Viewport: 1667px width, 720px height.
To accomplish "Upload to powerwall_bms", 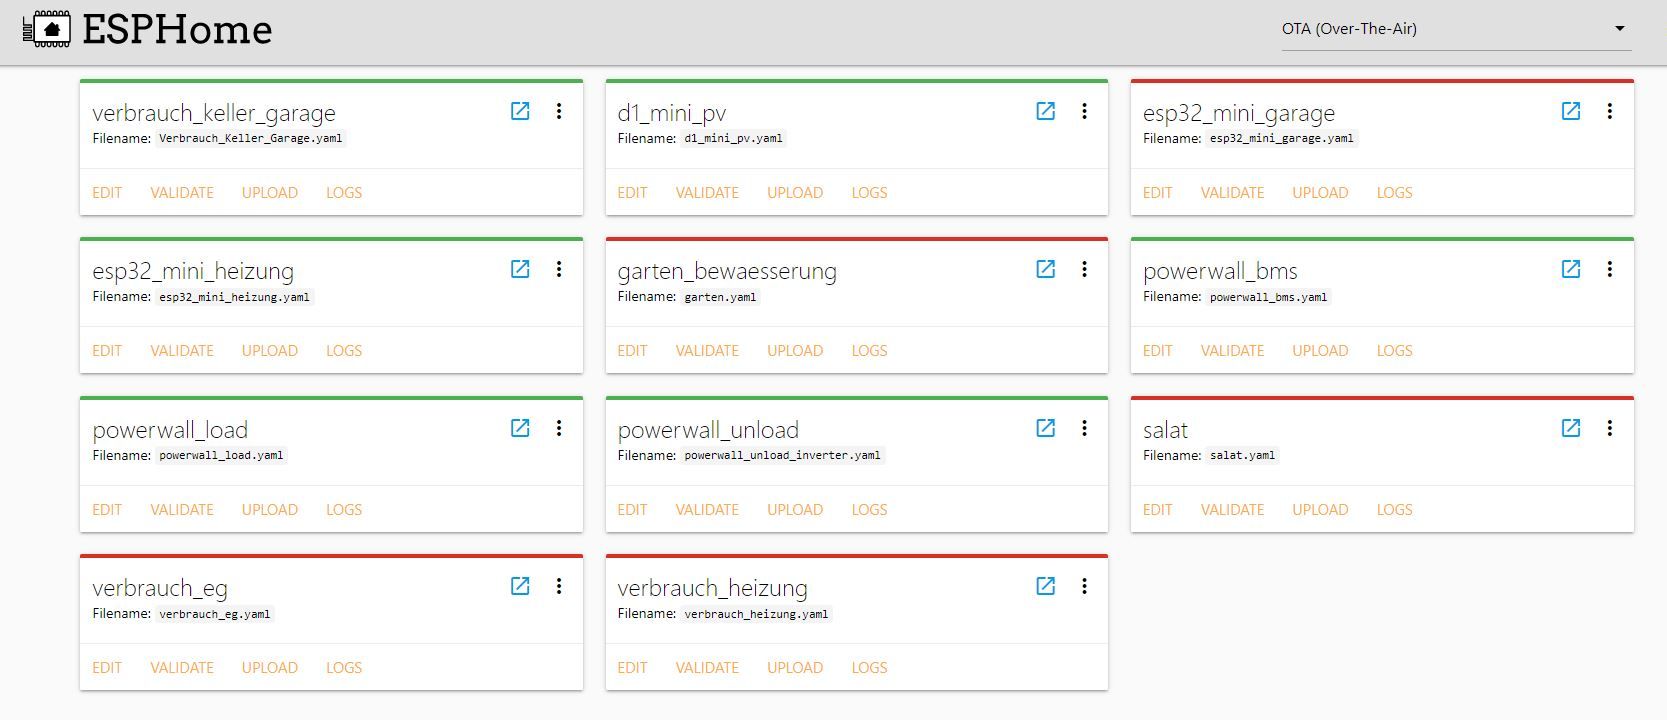I will 1320,351.
